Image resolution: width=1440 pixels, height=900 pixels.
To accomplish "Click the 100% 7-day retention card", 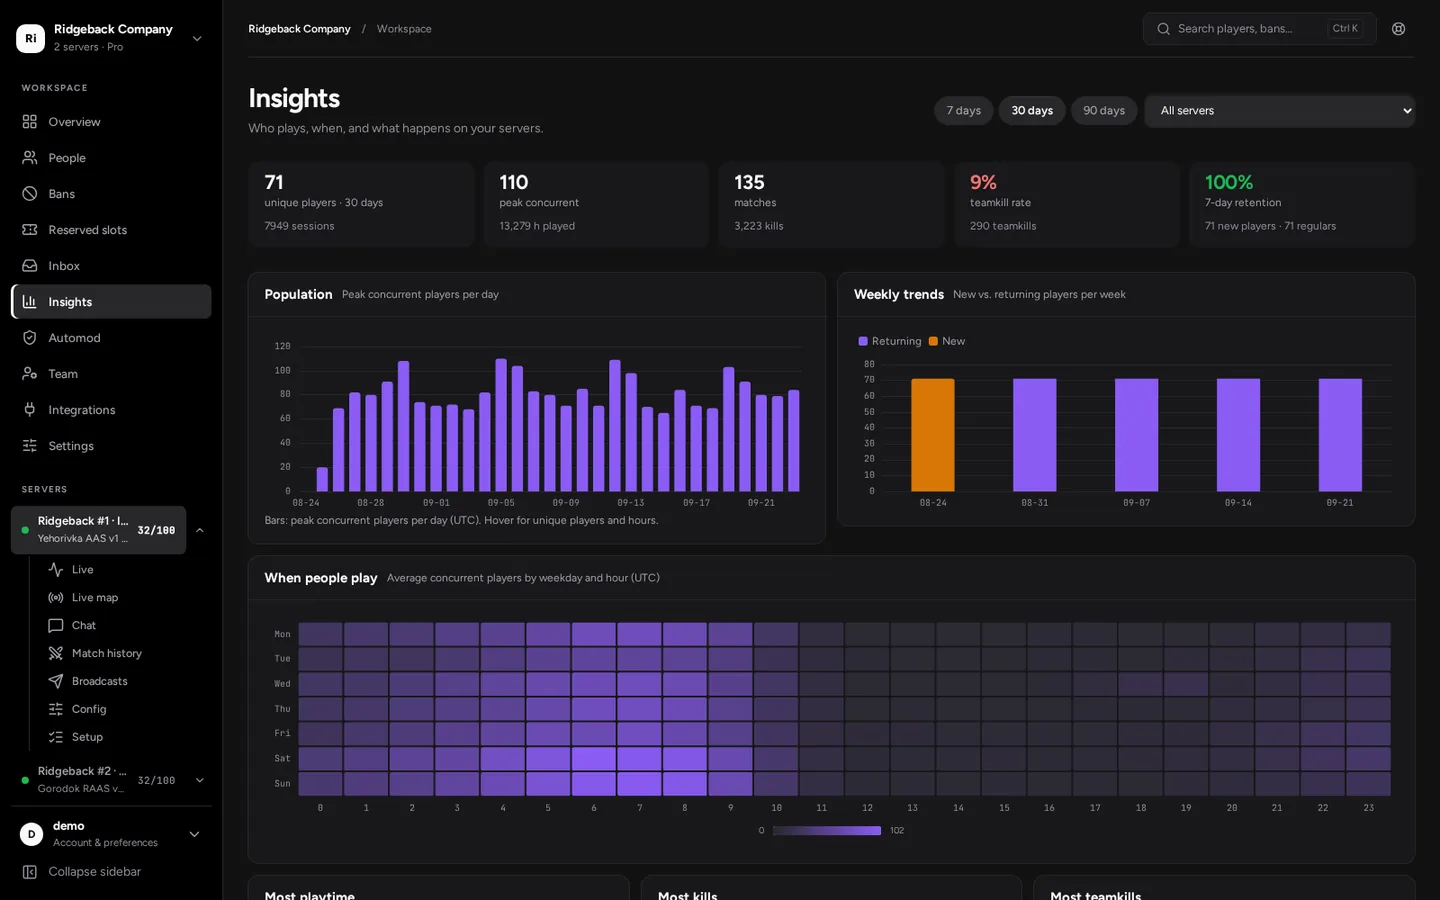I will click(1302, 205).
